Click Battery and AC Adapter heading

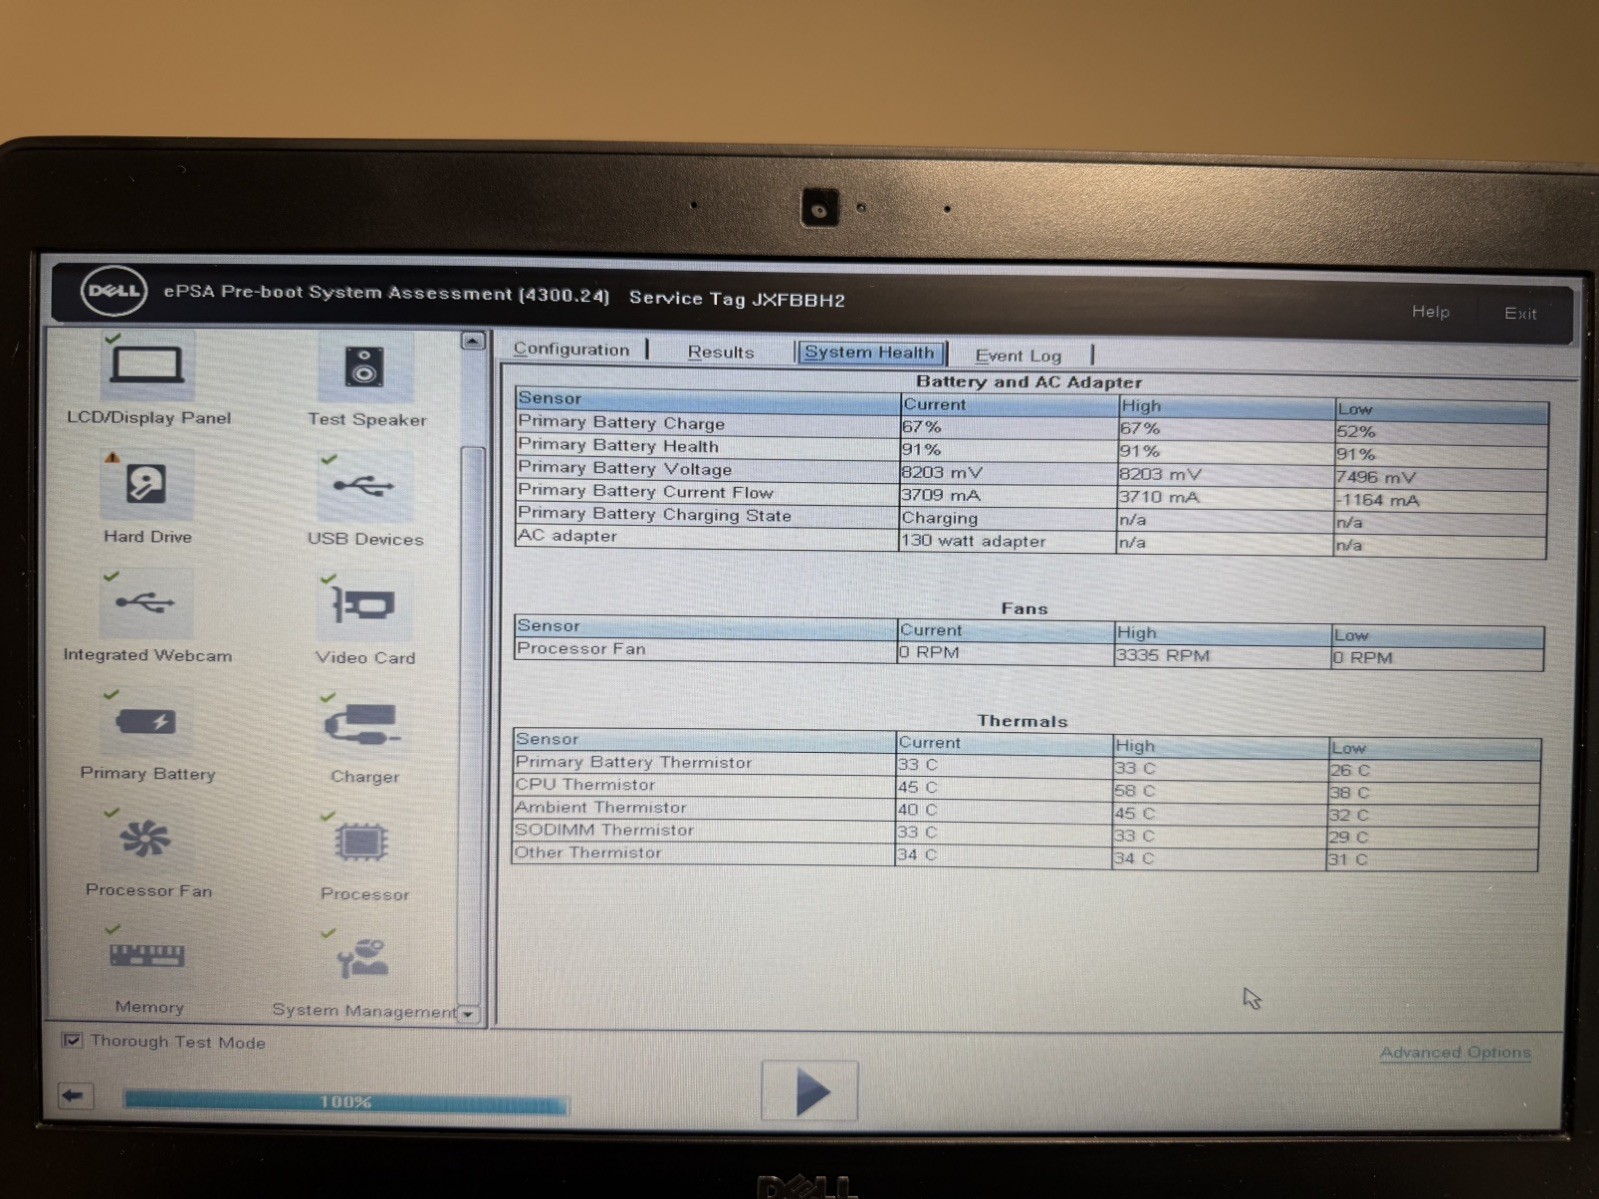coord(1029,381)
